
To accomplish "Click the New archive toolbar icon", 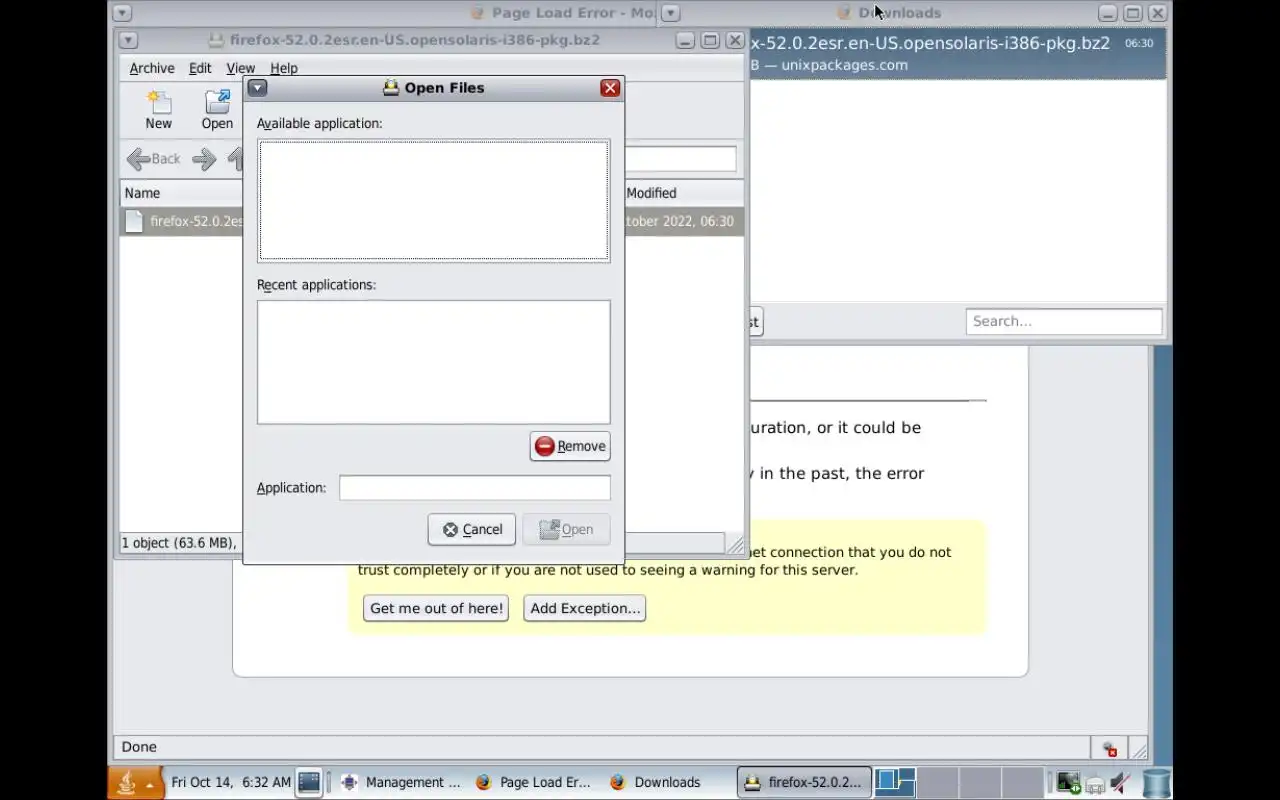I will click(x=159, y=110).
